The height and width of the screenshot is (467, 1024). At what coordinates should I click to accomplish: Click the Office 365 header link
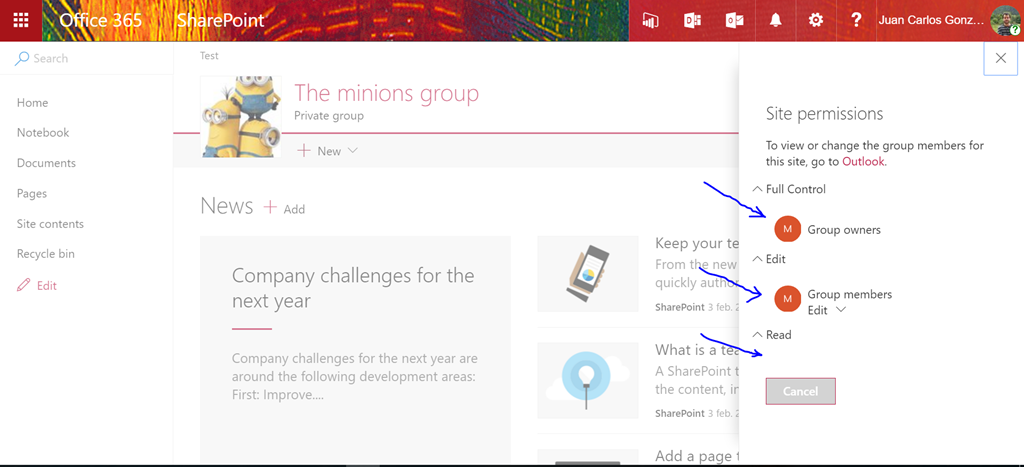pos(101,20)
